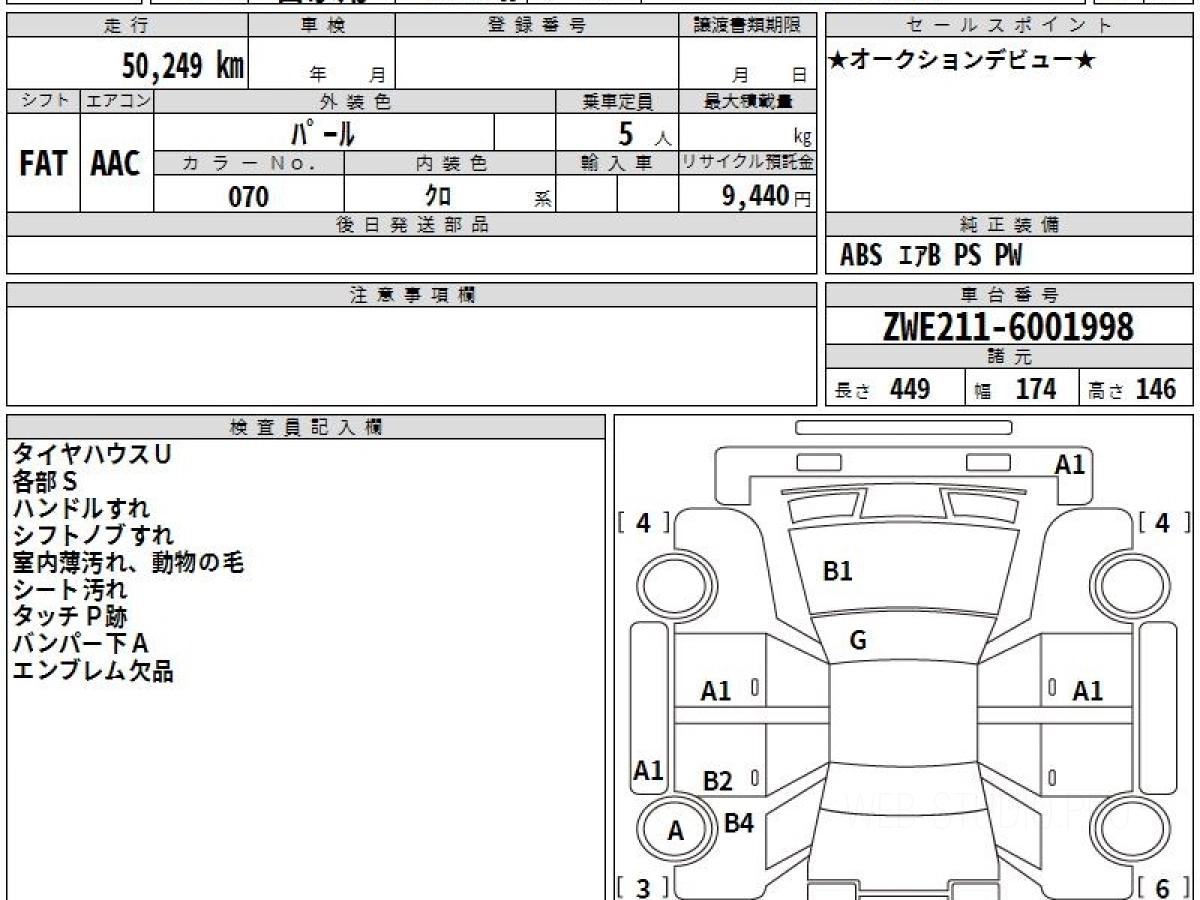Viewport: 1200px width, 900px height.
Task: Select the [ 3 ] tire rating
Action: (x=644, y=888)
